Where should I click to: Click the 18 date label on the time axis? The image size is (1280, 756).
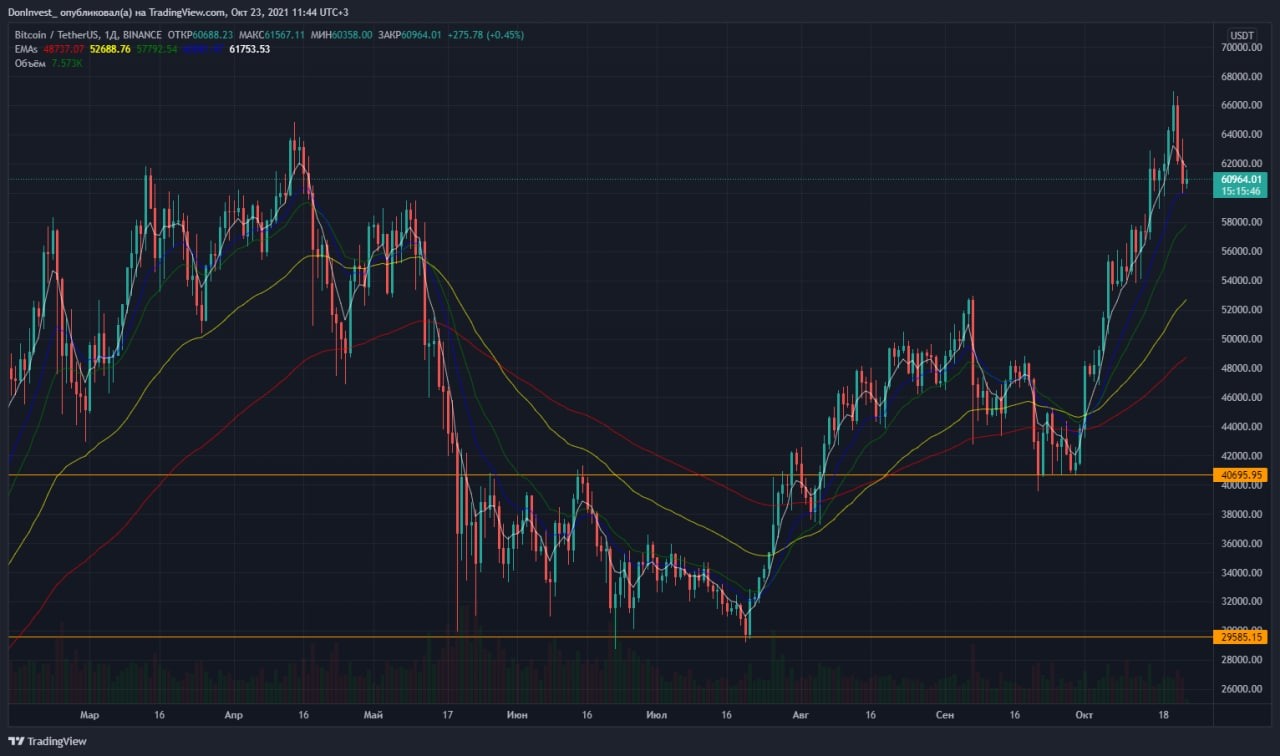pos(1163,715)
